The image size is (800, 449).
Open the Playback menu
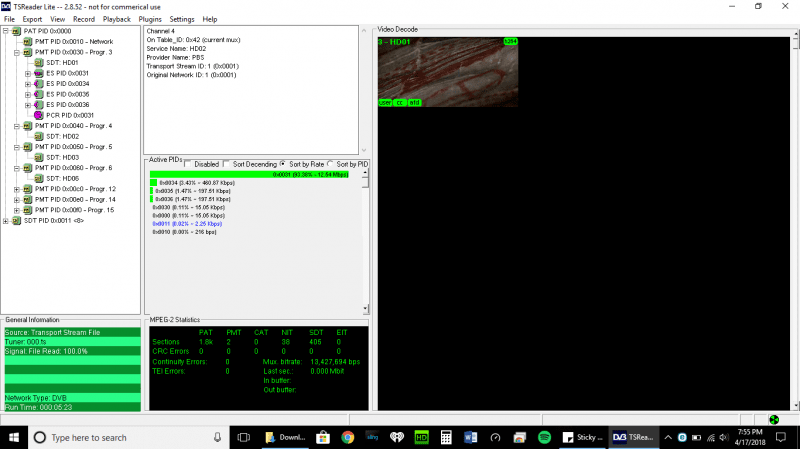point(116,19)
